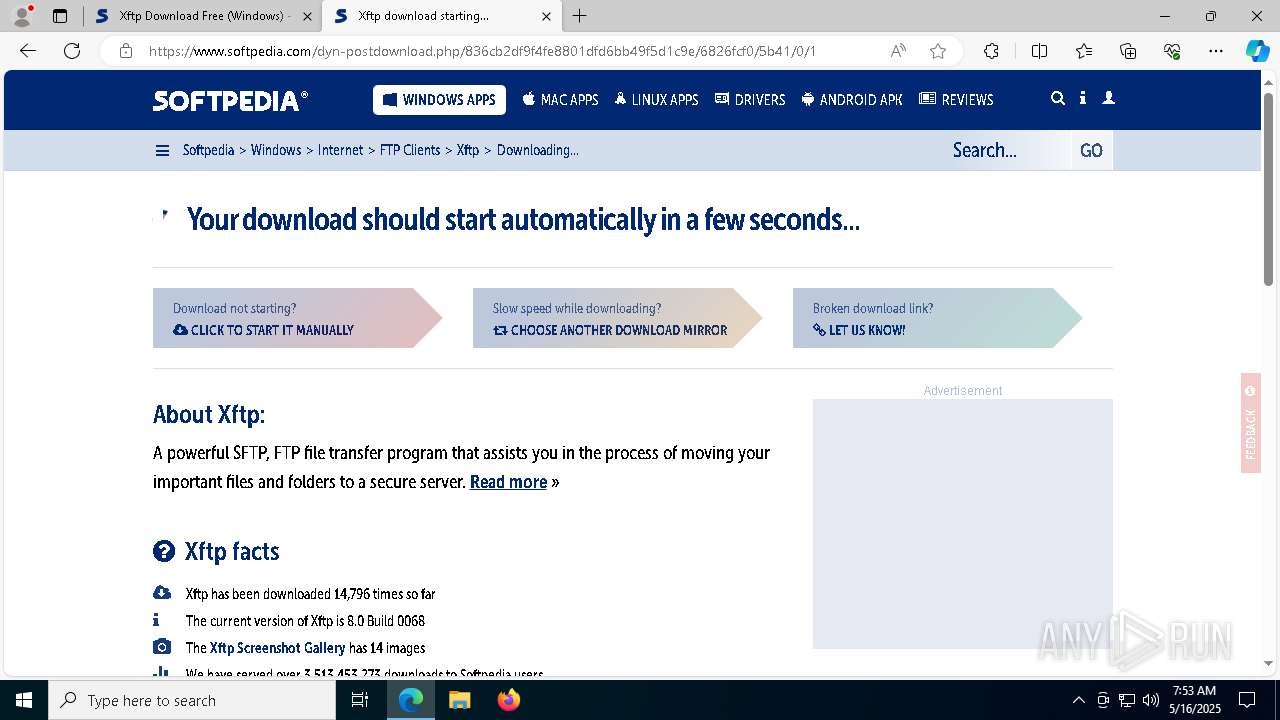Click the GO search button

click(x=1091, y=150)
